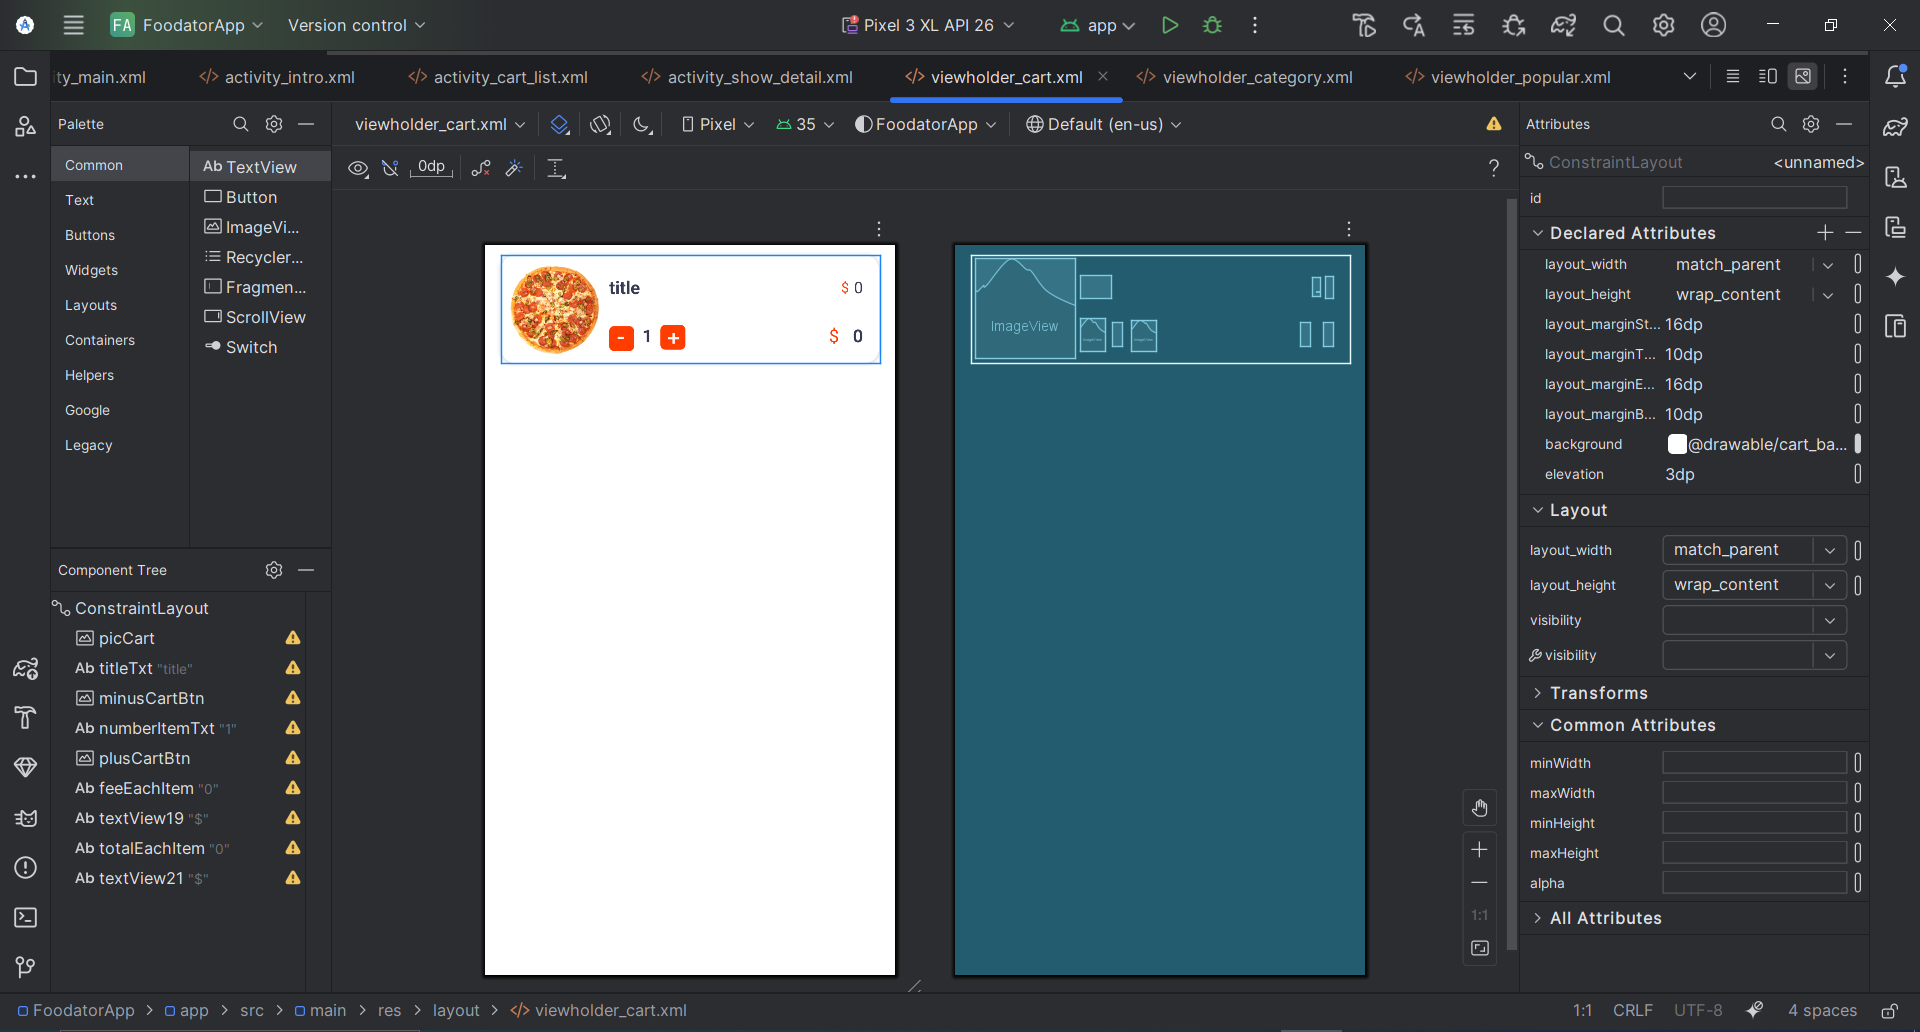Open the Terminal tool window
Viewport: 1920px width, 1032px height.
[x=26, y=917]
